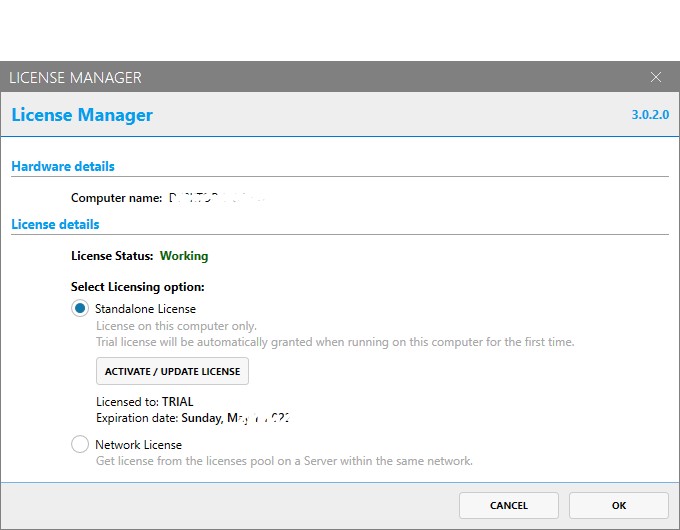Click the Select Licensing option label
This screenshot has width=680, height=530.
pos(138,287)
